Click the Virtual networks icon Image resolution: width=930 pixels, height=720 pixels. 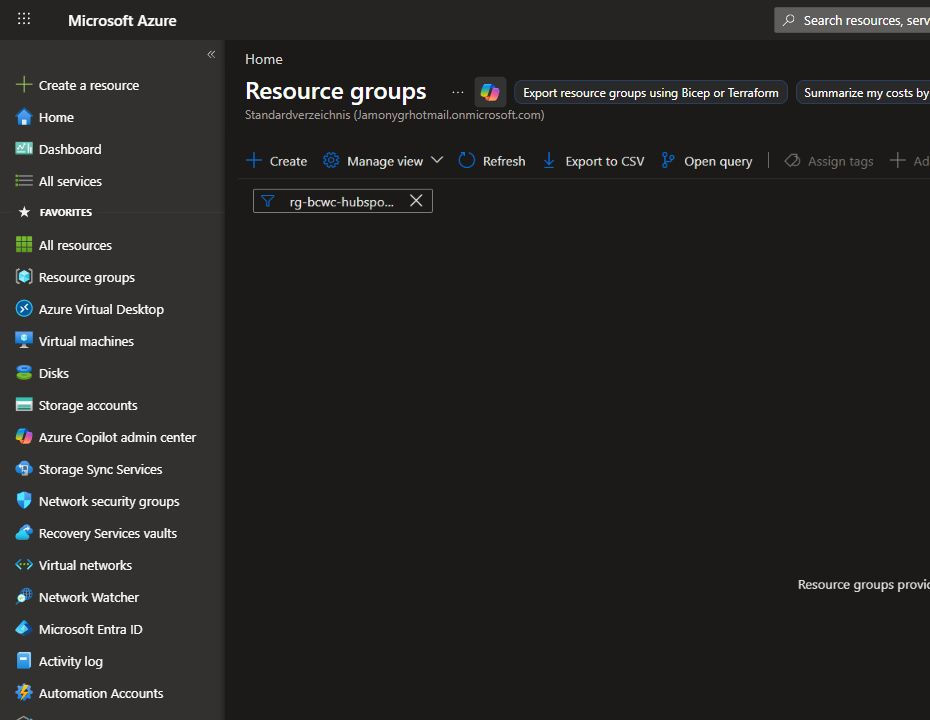coord(24,565)
